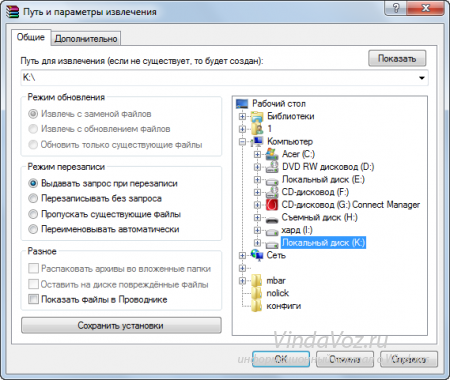Screen dimensions: 450x380
Task: Expand the Сеть tree node
Action: (242, 256)
